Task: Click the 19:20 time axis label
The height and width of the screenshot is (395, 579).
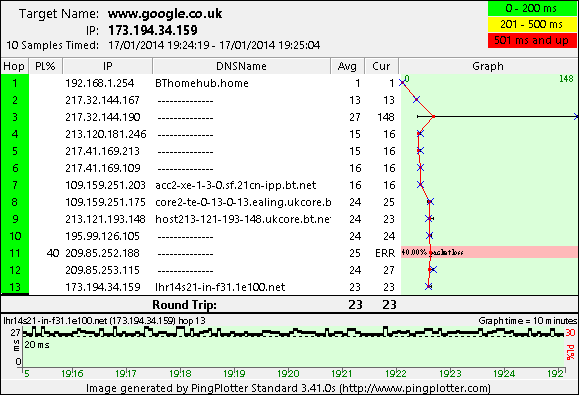Action: click(x=288, y=374)
